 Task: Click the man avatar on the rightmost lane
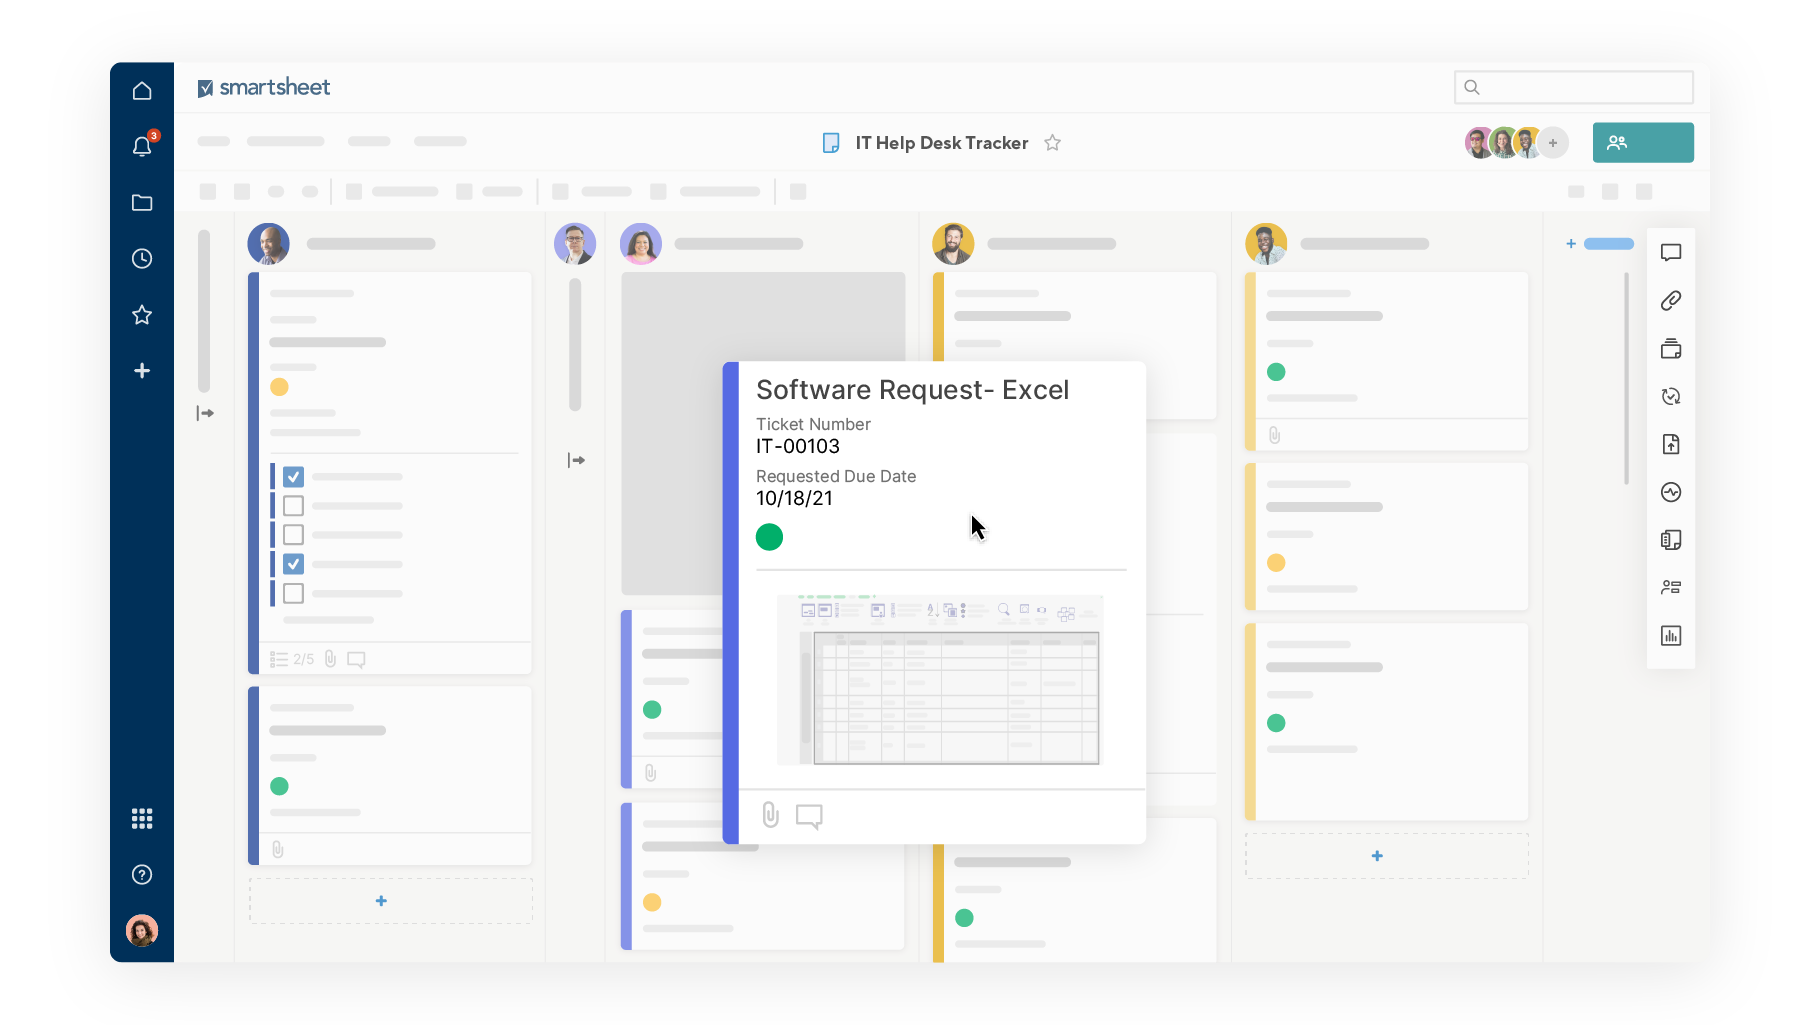tap(1266, 244)
